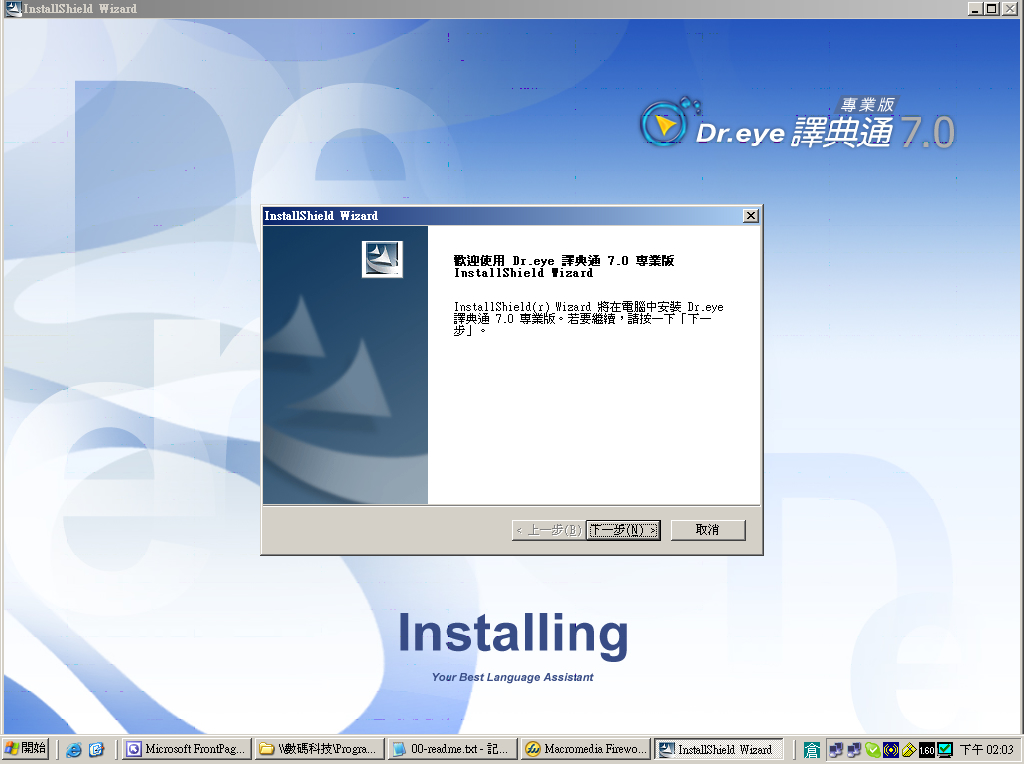
Task: Click the system clock showing 下午 02:03
Action: [x=986, y=750]
